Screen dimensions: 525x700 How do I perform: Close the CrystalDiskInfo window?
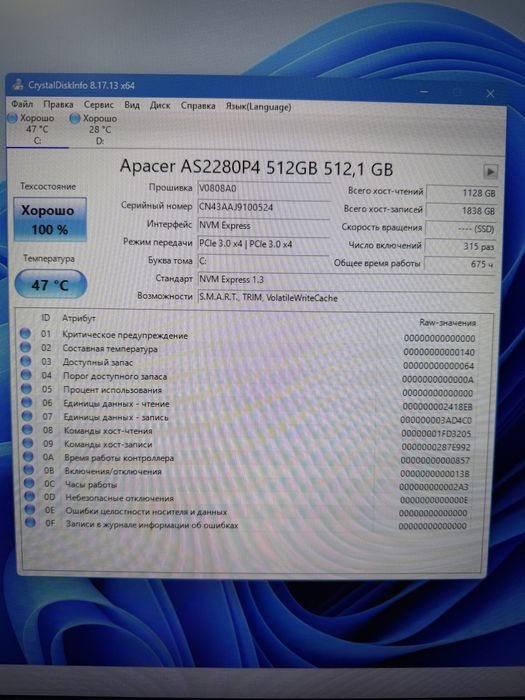point(490,93)
